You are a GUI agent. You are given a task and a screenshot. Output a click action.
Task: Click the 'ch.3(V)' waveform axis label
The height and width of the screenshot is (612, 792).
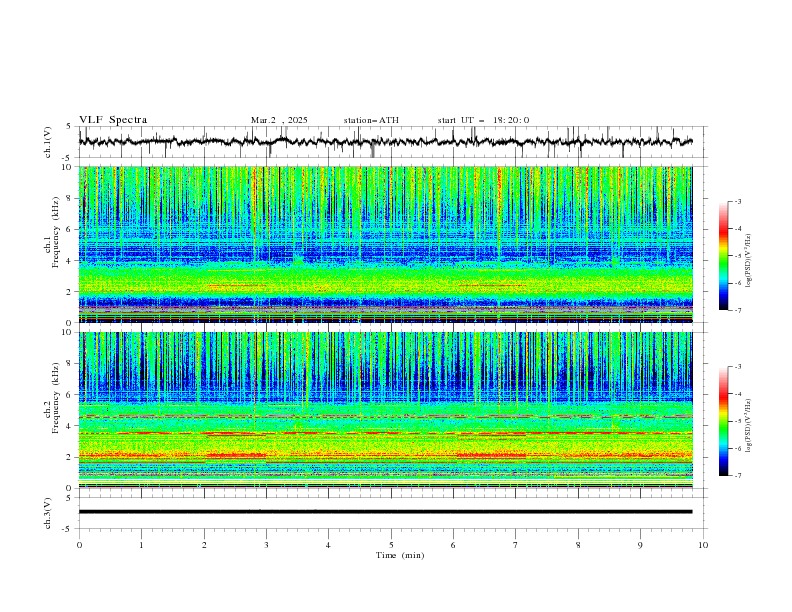click(48, 513)
